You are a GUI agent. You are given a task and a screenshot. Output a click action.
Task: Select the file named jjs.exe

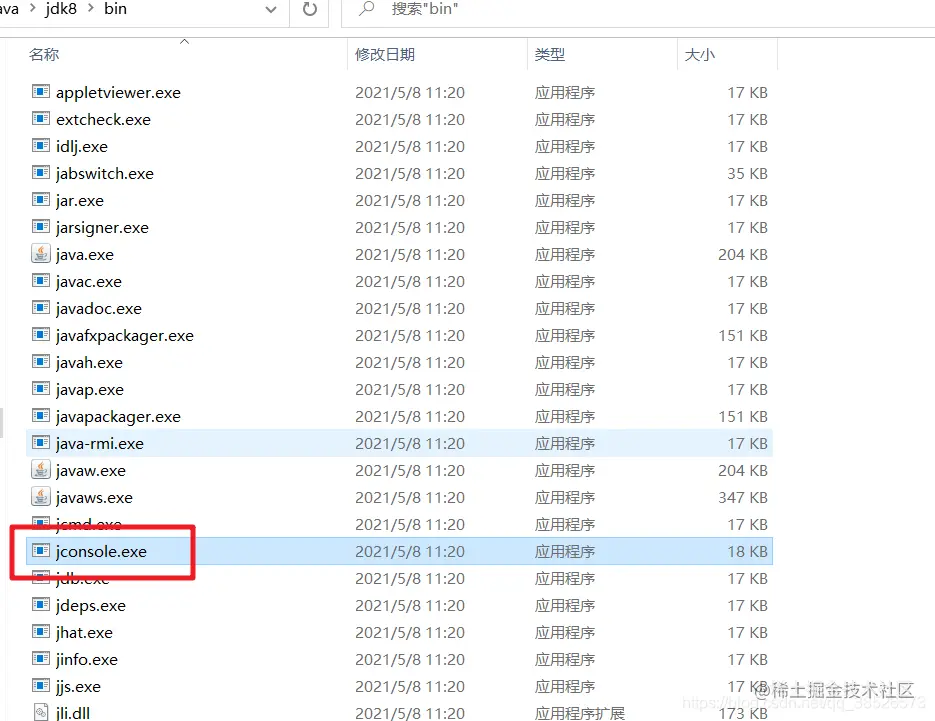pos(78,686)
